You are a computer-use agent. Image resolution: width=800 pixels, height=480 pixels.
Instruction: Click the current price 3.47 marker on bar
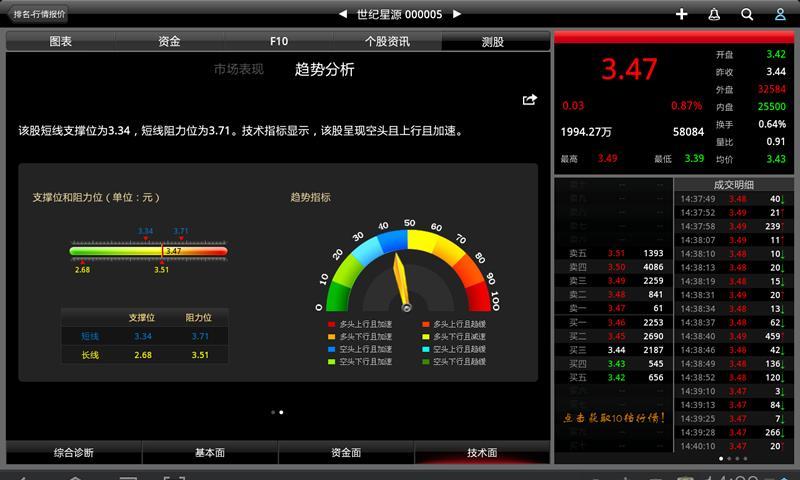[x=172, y=251]
